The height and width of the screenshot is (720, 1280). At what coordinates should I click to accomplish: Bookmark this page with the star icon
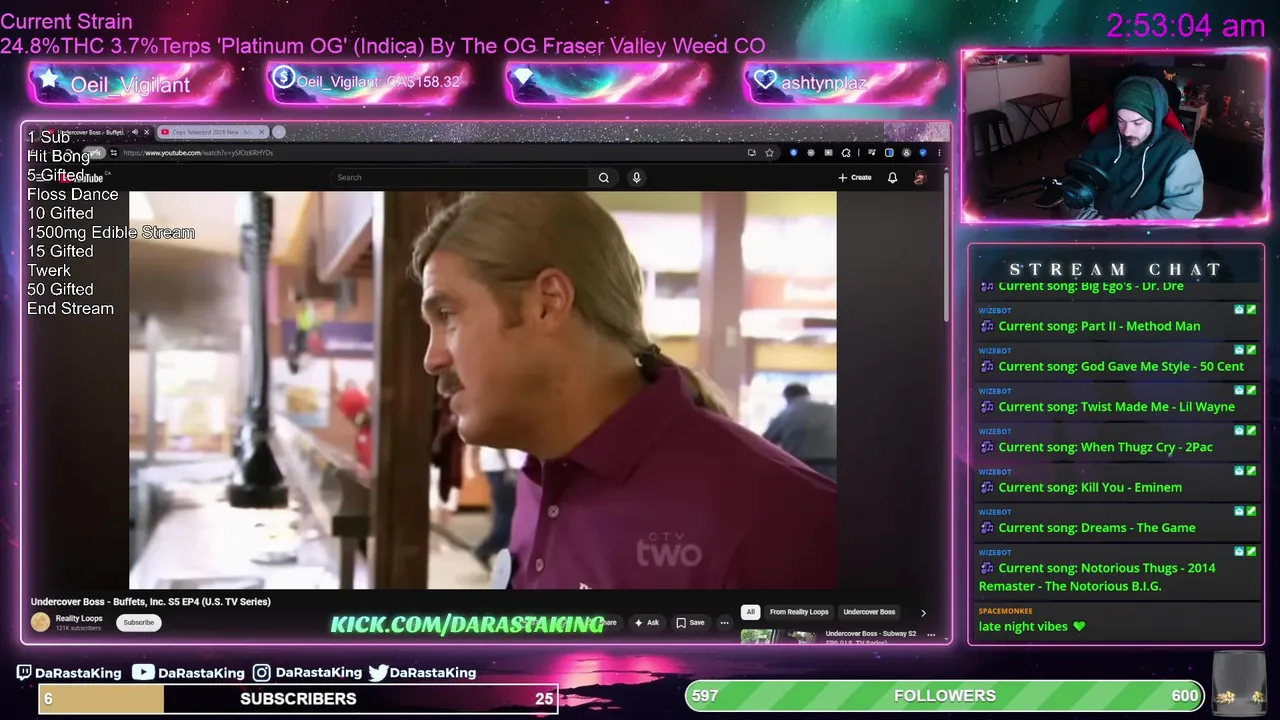[769, 153]
